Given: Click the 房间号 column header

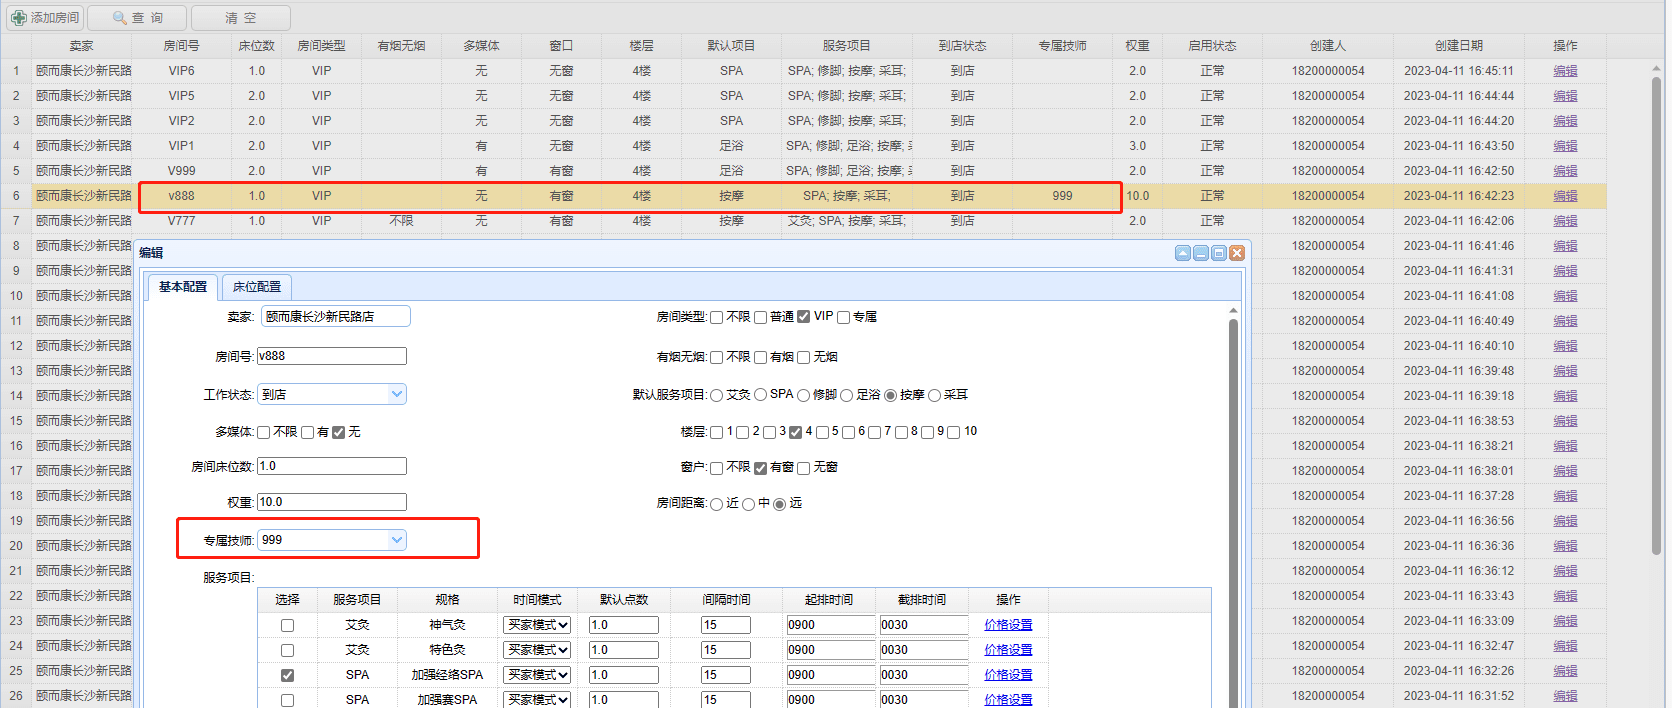Looking at the screenshot, I should pyautogui.click(x=181, y=46).
